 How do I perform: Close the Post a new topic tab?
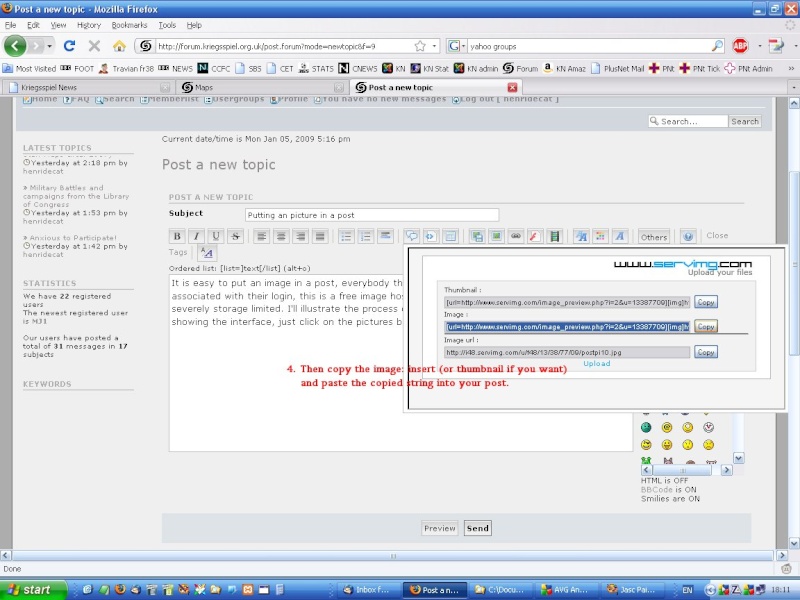pyautogui.click(x=512, y=87)
